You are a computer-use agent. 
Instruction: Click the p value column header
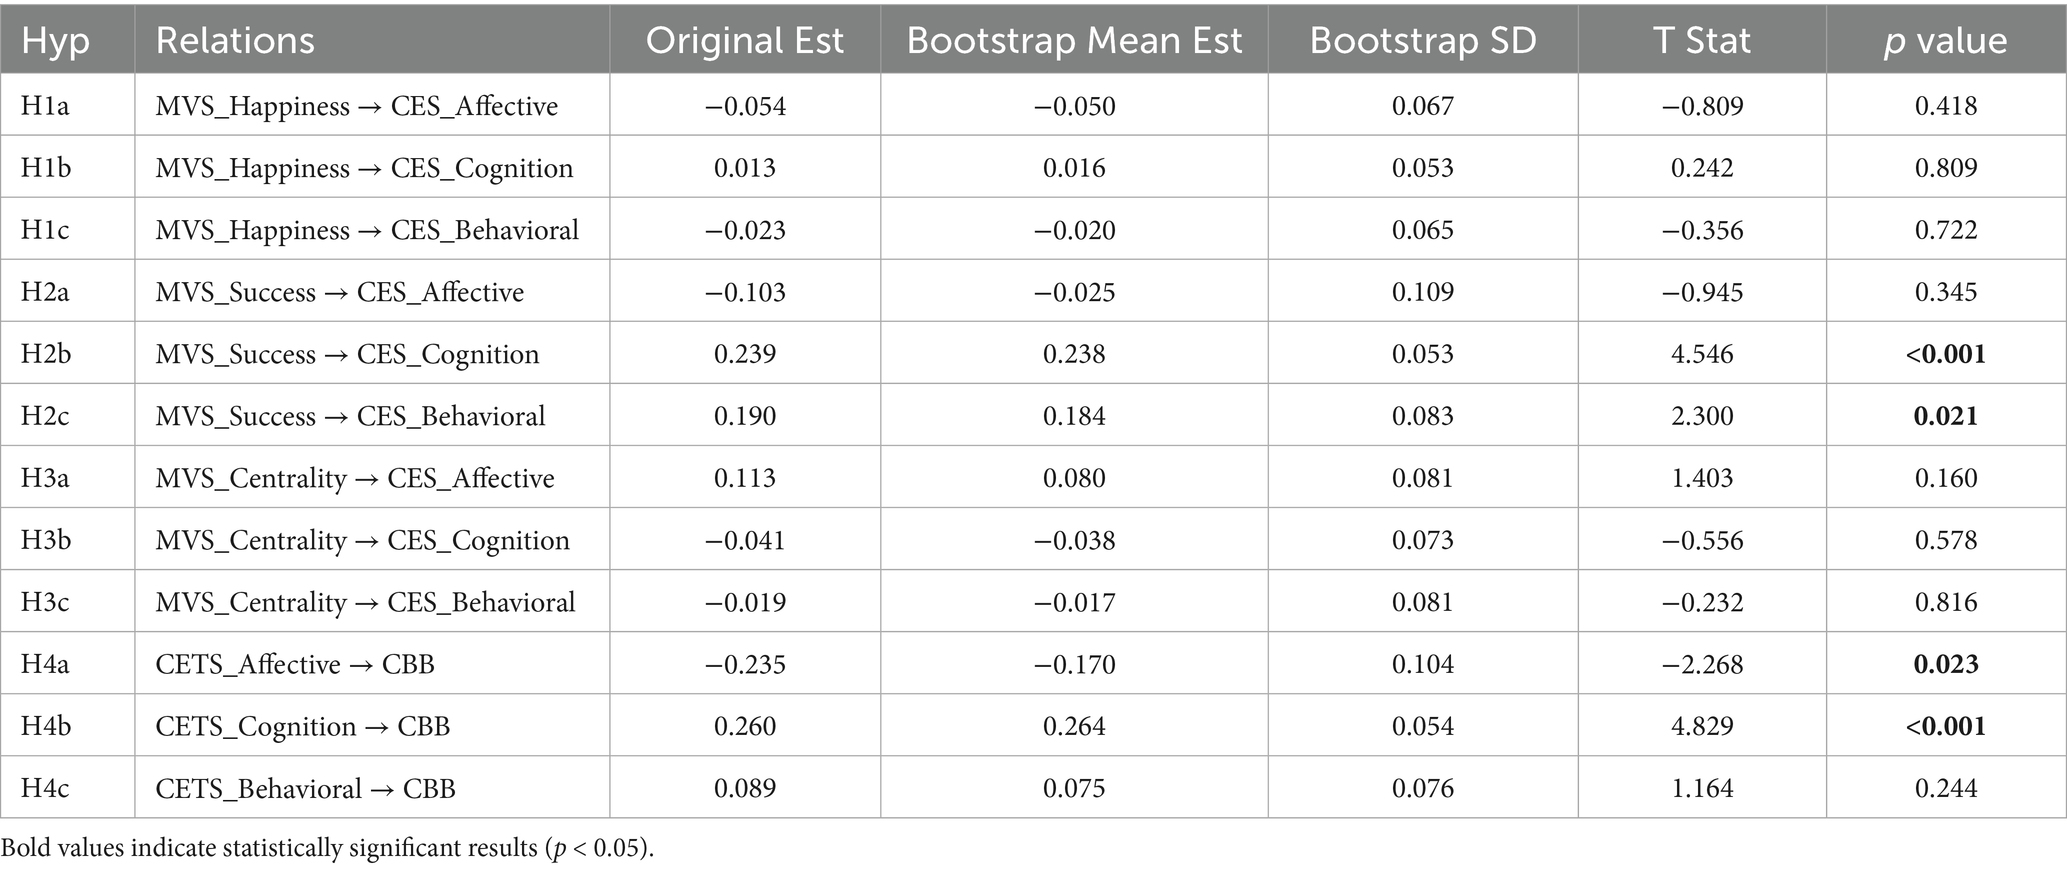tap(1945, 41)
